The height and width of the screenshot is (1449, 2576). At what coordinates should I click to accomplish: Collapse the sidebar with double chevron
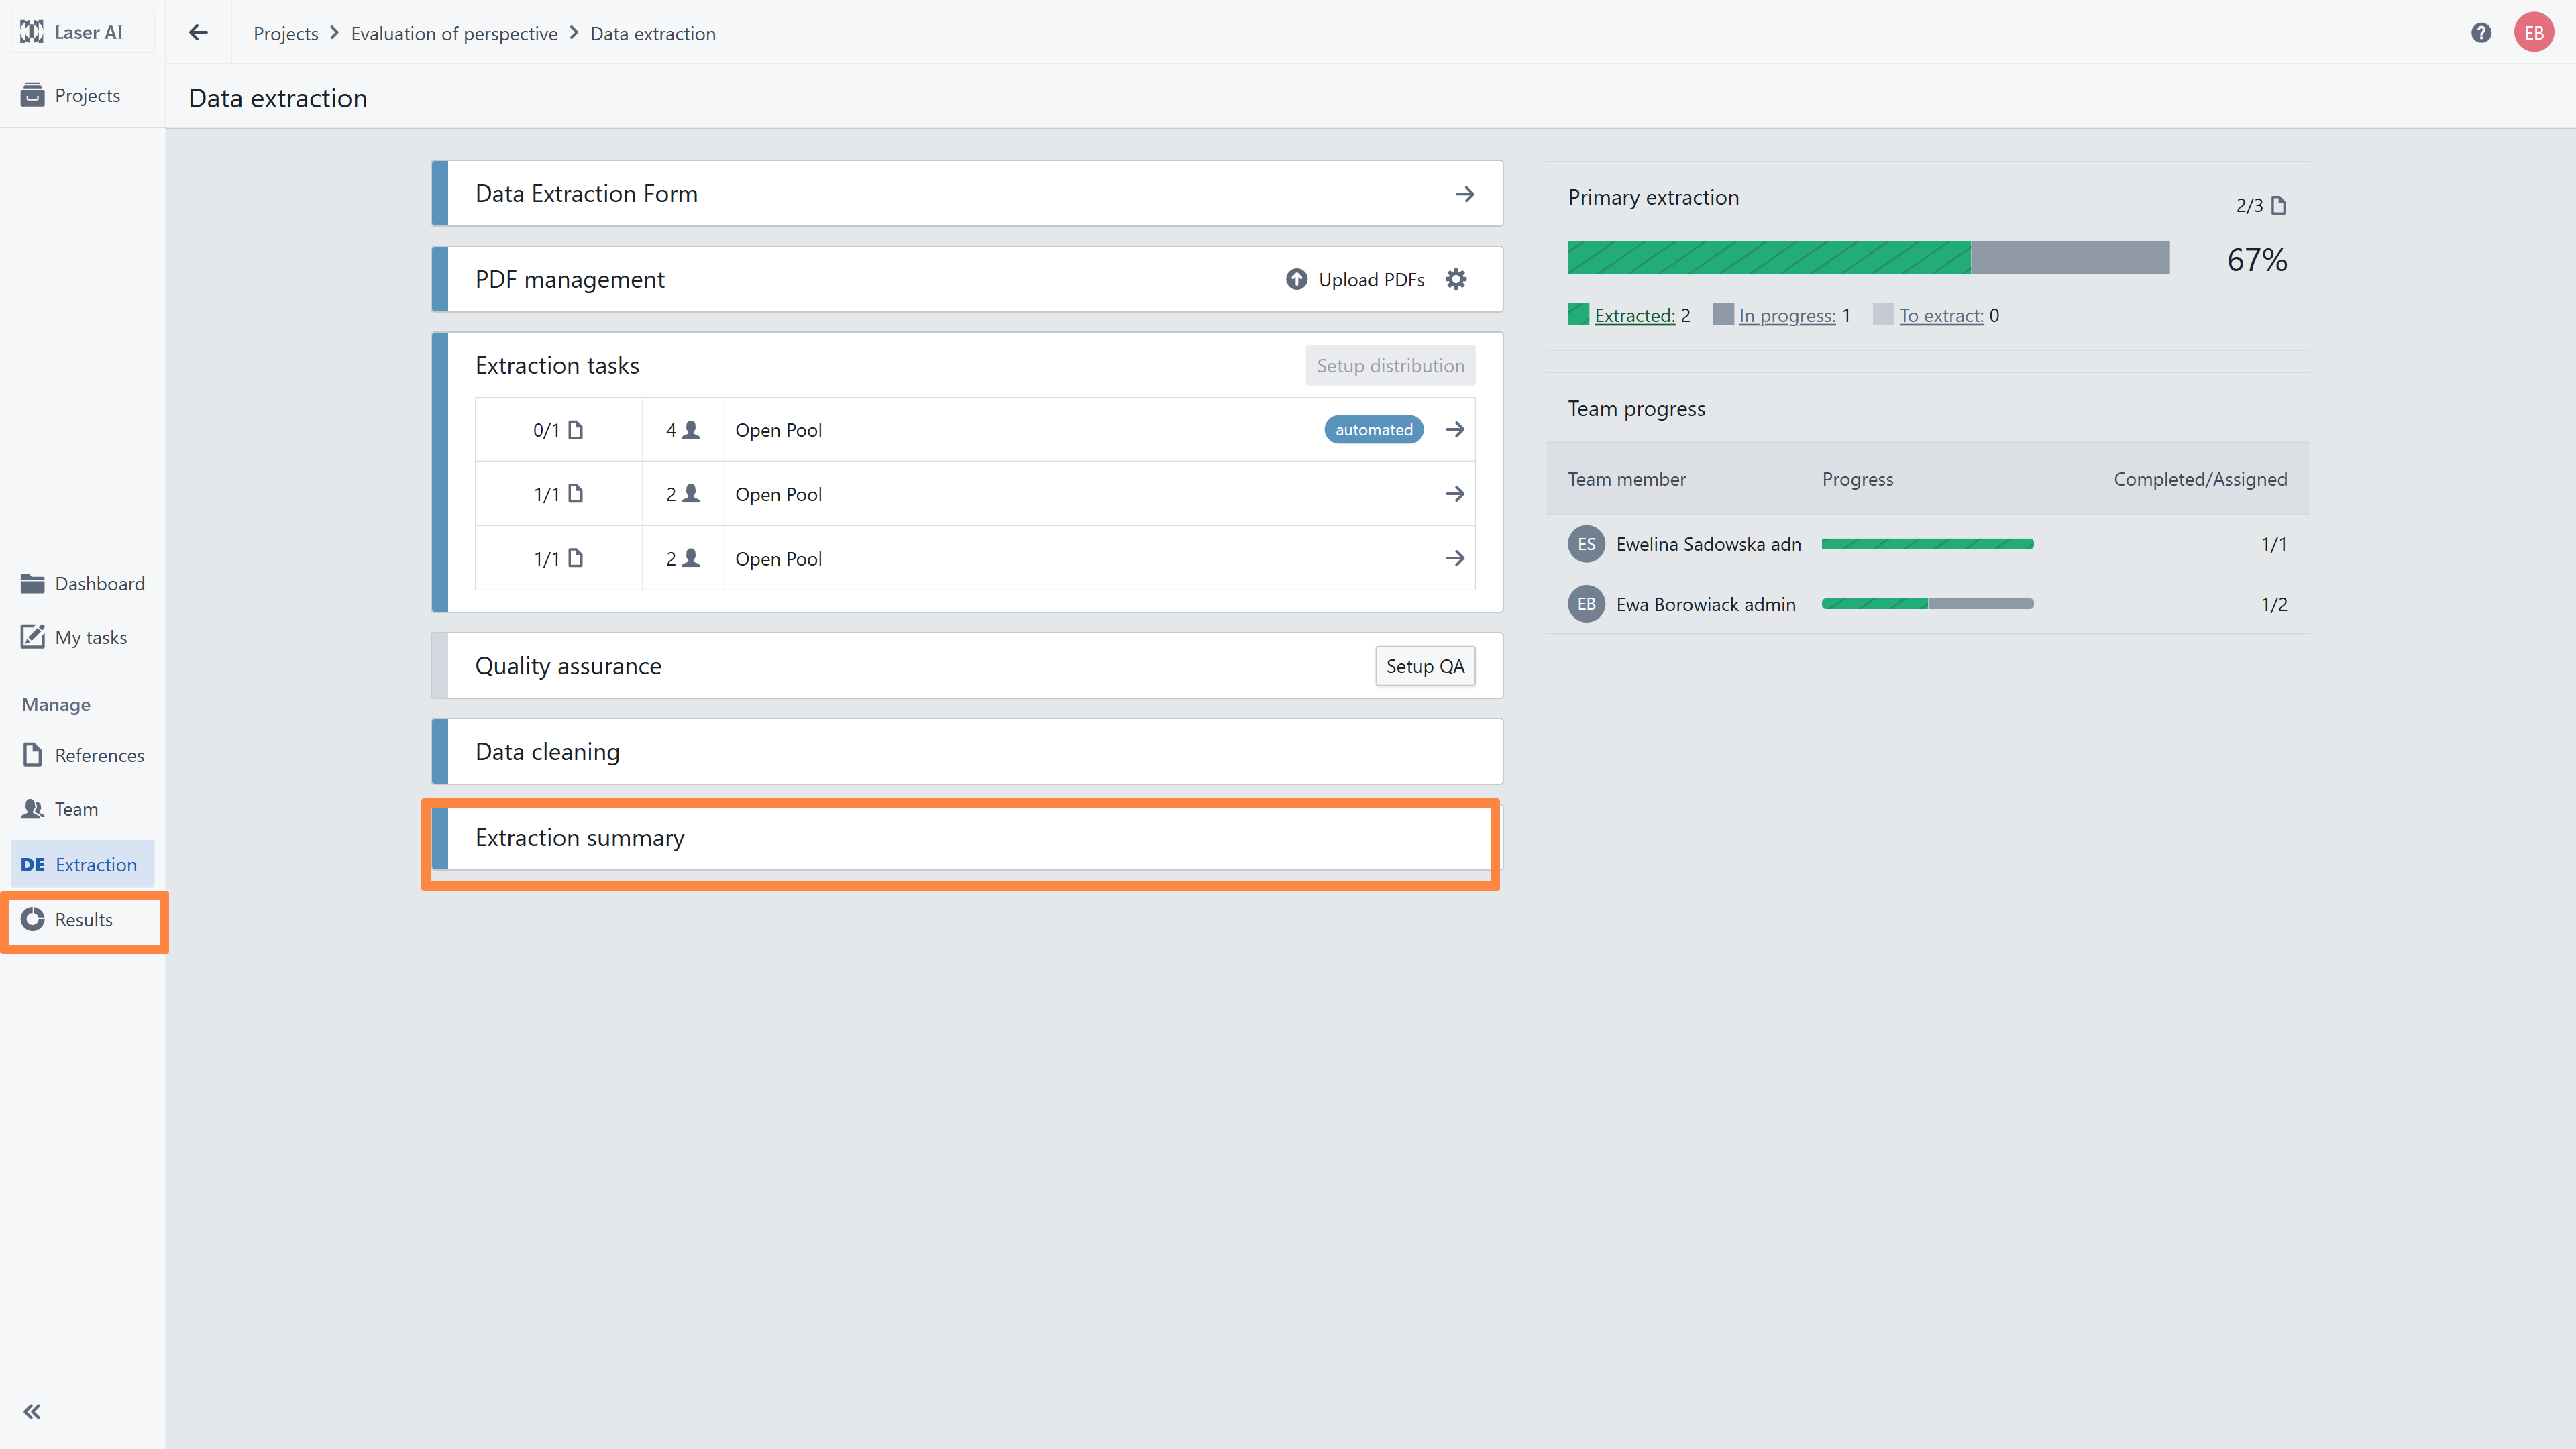tap(32, 1411)
